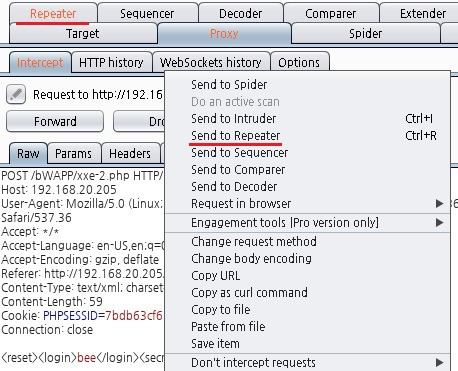The width and height of the screenshot is (458, 371).
Task: Select the Proxy tab
Action: (x=224, y=34)
